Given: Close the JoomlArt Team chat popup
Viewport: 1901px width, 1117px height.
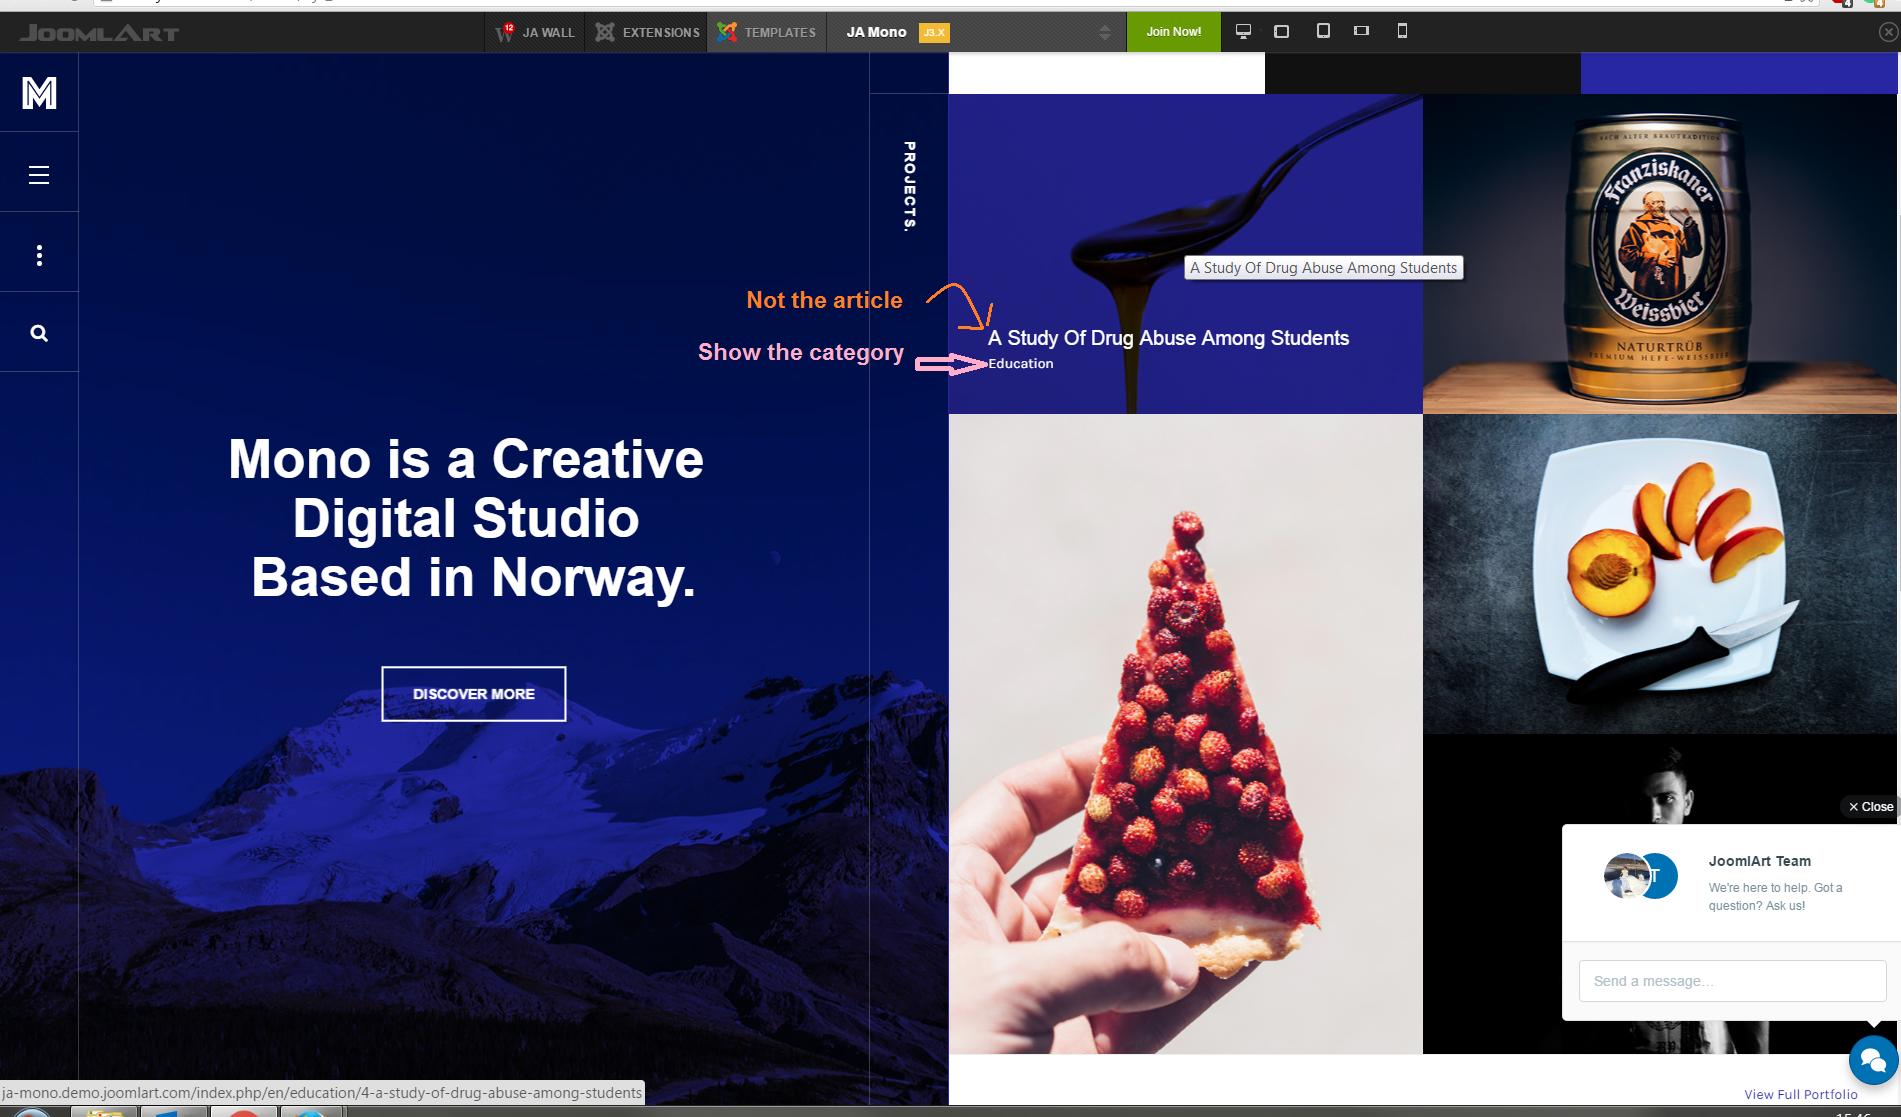Looking at the screenshot, I should (x=1870, y=807).
